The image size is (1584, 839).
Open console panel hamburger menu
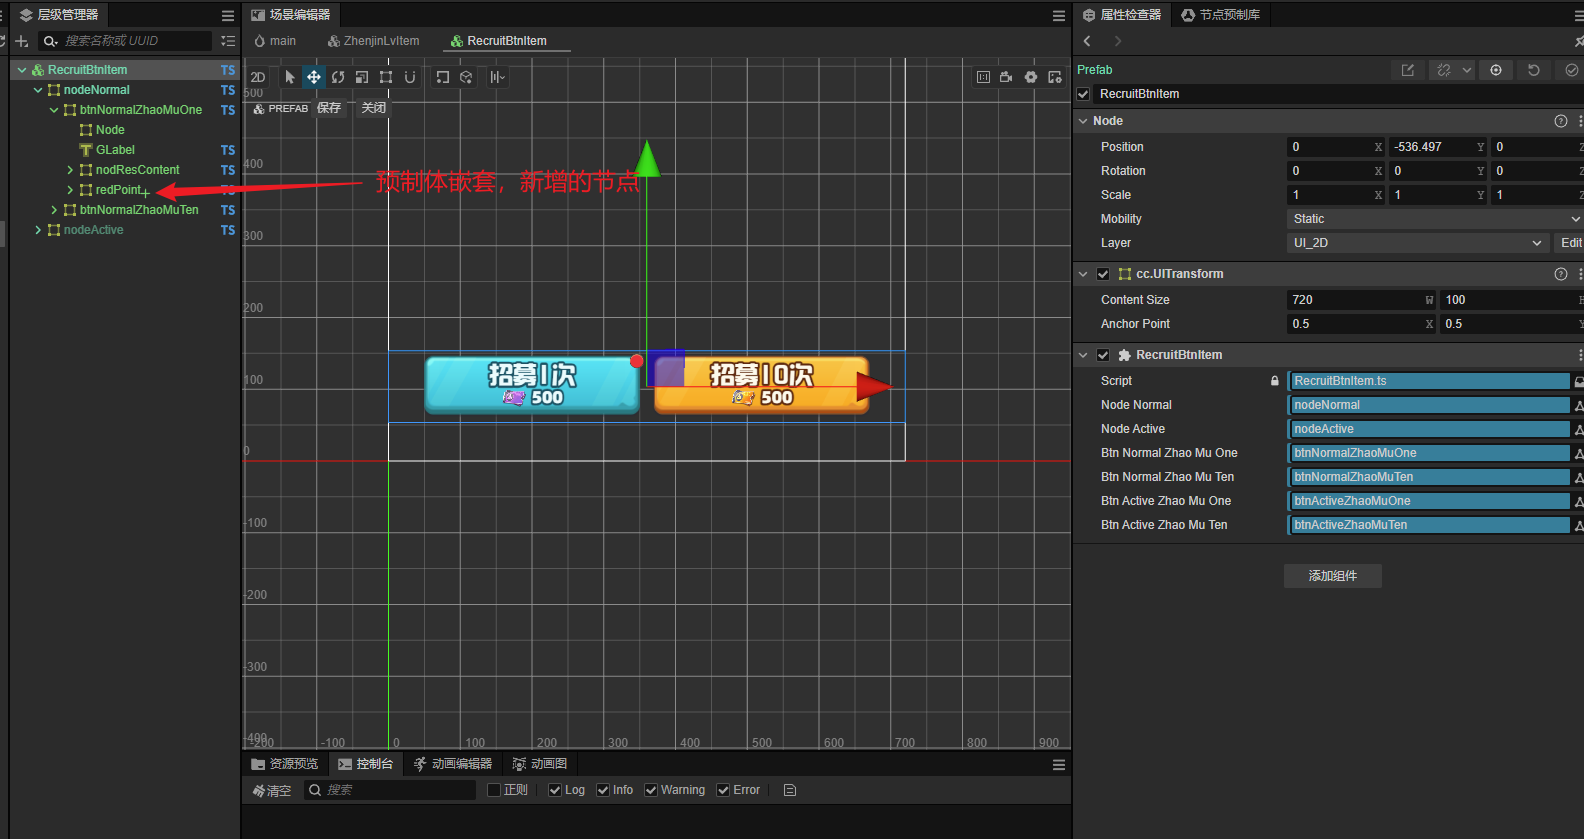point(1059,764)
